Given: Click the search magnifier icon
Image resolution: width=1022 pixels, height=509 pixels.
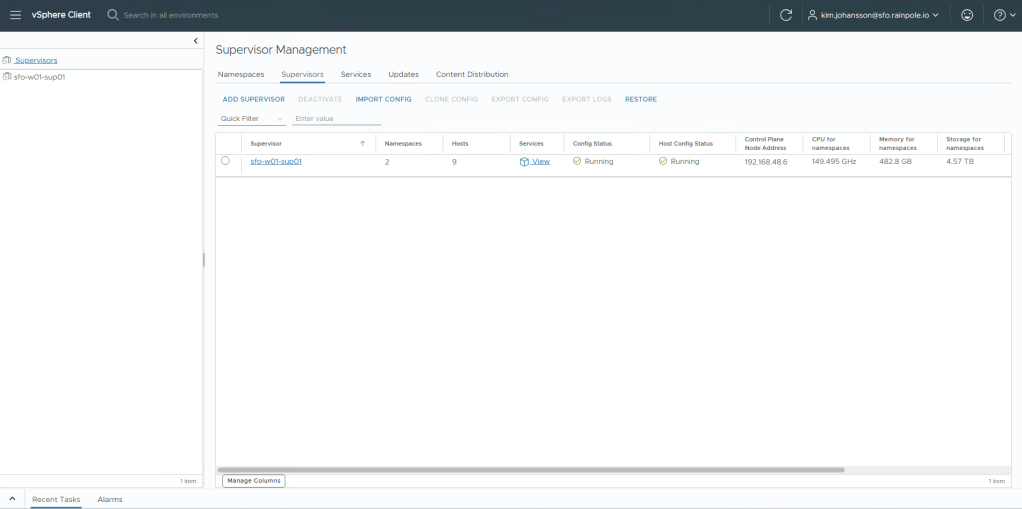Looking at the screenshot, I should click(113, 15).
